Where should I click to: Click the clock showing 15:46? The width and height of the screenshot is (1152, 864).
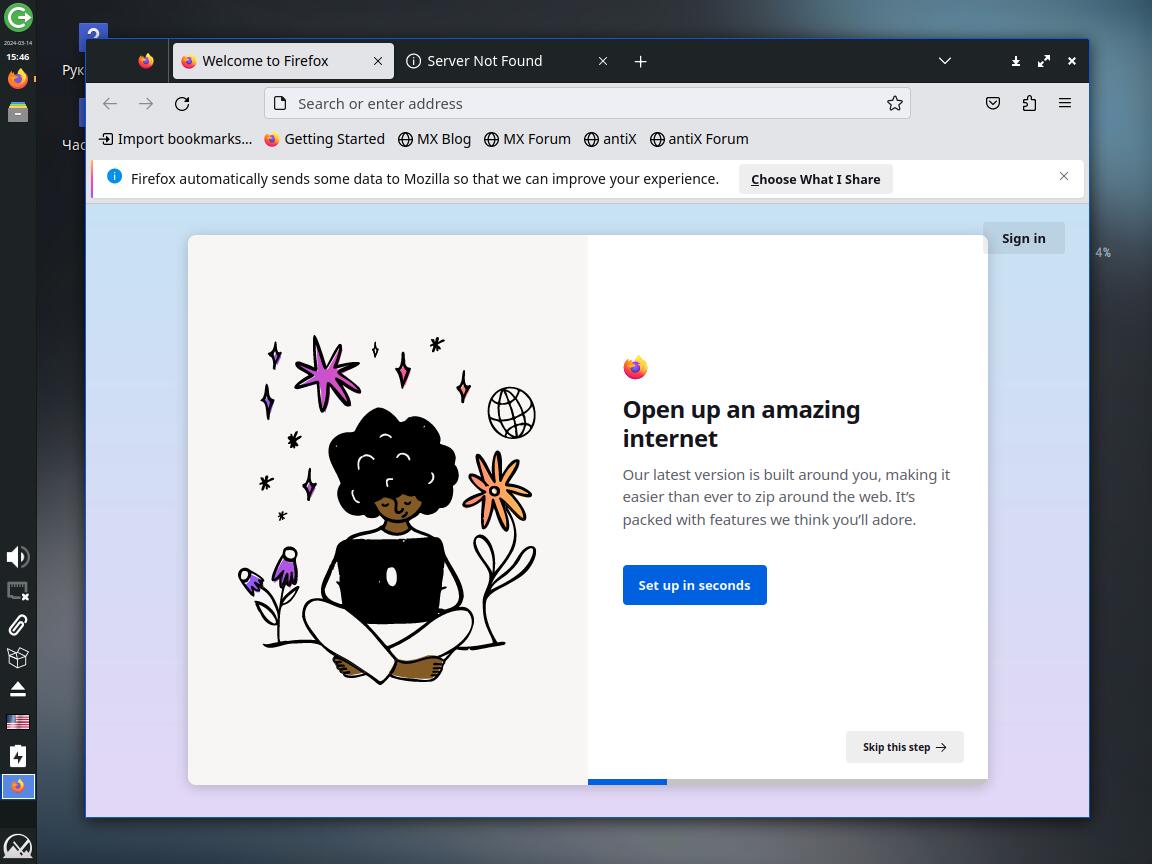click(x=18, y=57)
